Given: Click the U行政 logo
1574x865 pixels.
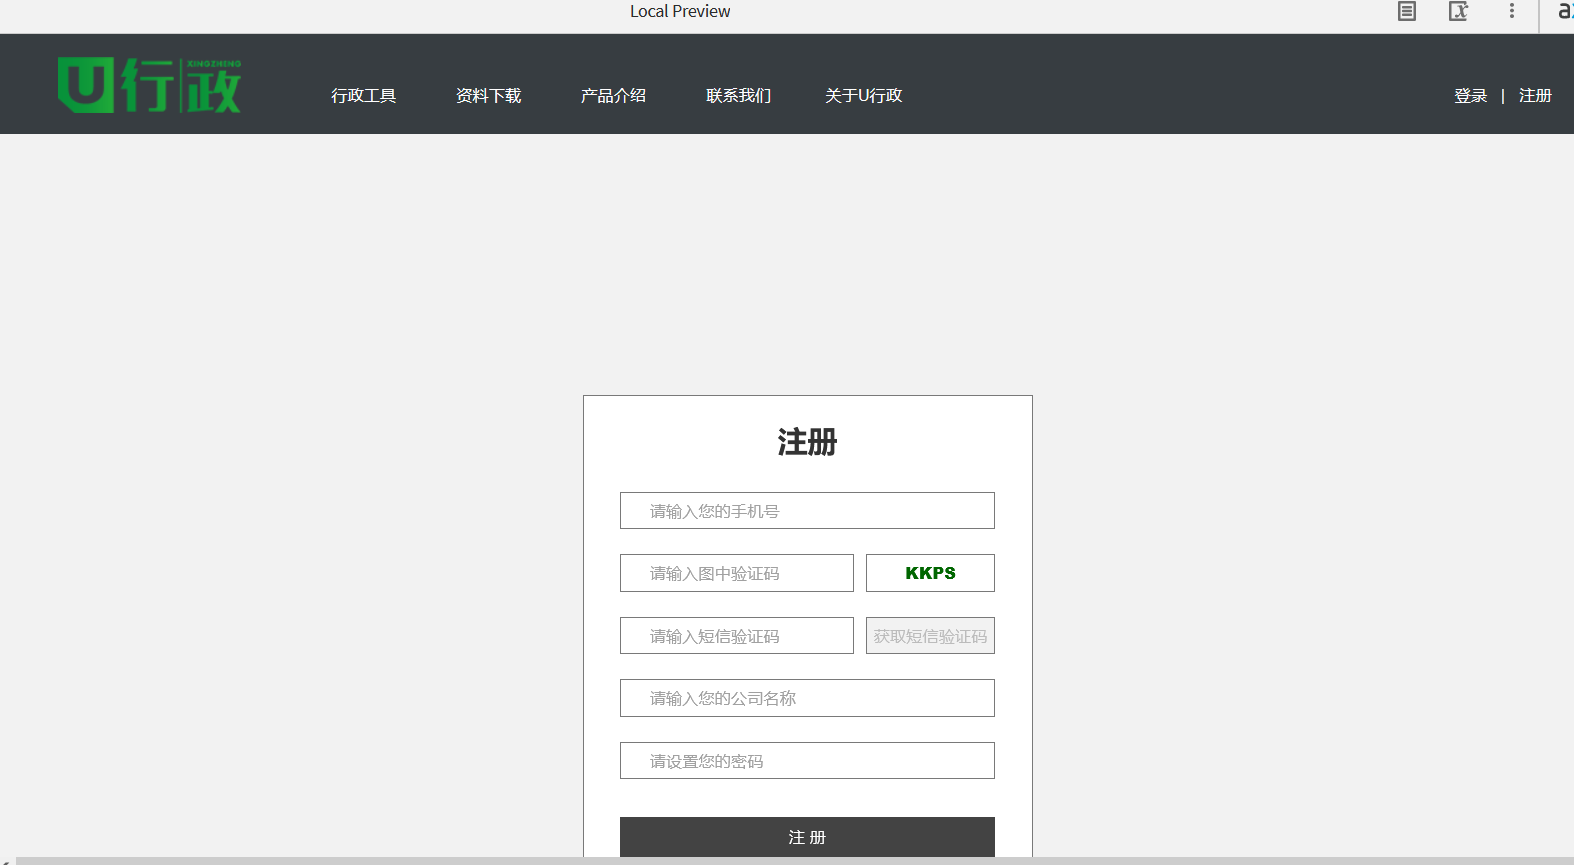Looking at the screenshot, I should point(149,85).
